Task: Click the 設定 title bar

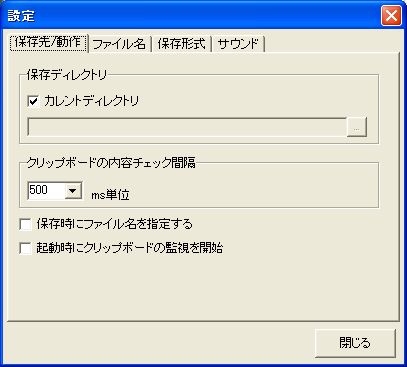Action: tap(193, 15)
